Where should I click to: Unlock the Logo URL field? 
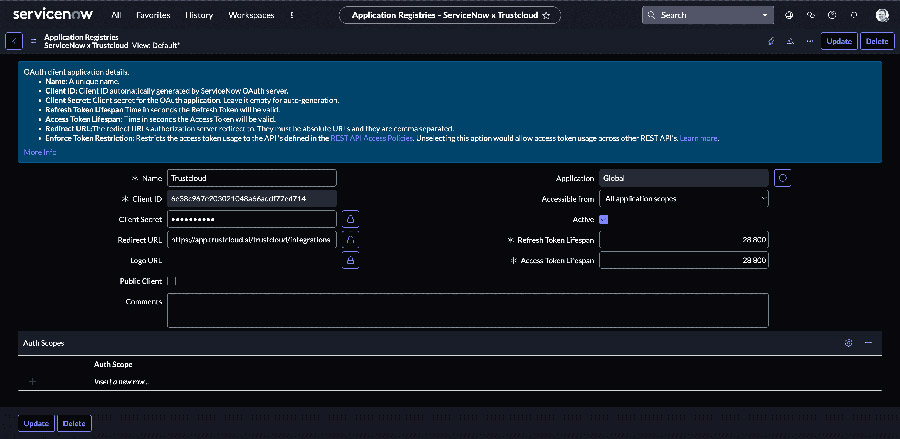pyautogui.click(x=350, y=261)
